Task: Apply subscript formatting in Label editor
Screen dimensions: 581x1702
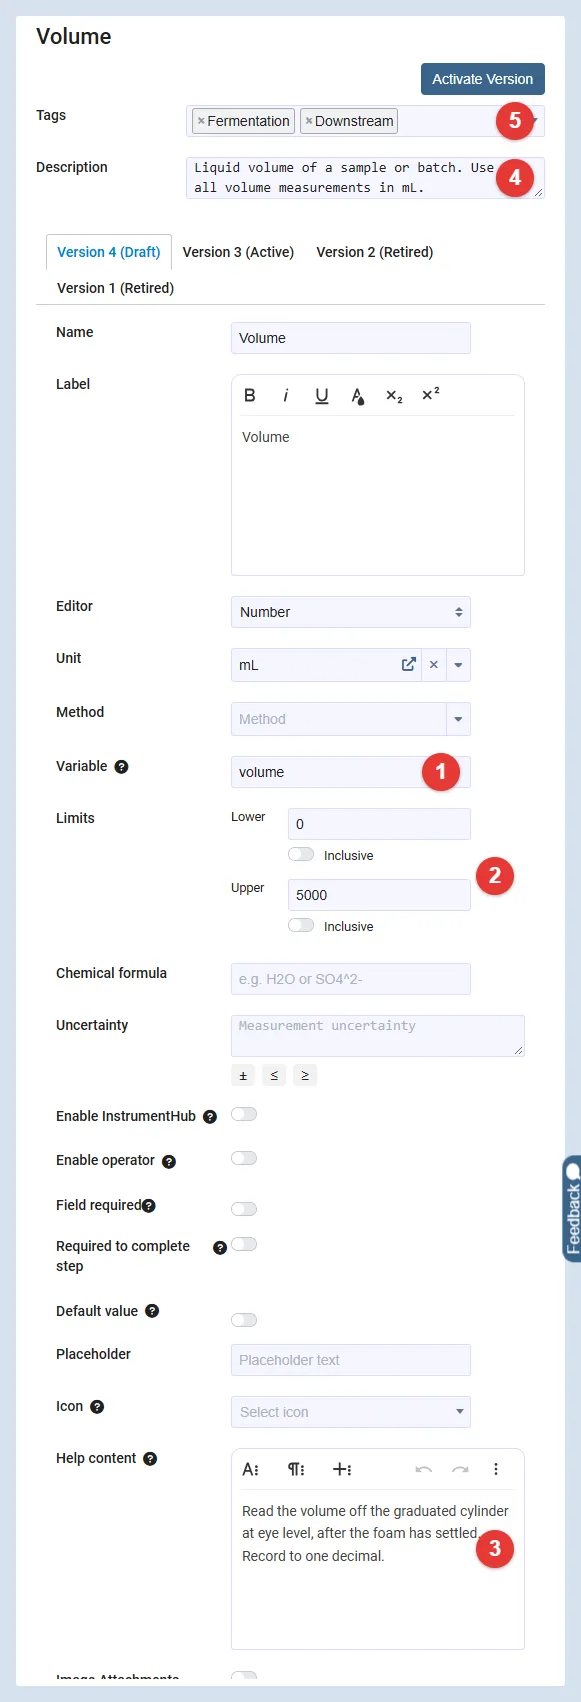Action: tap(394, 396)
